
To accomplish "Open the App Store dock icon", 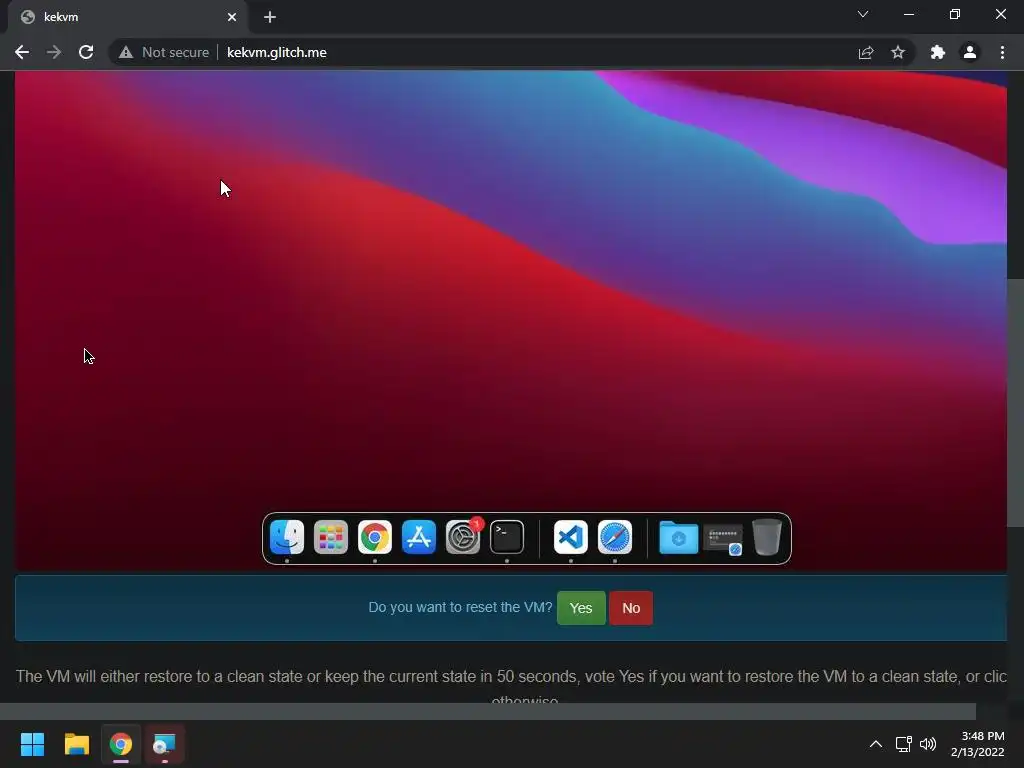I will 419,537.
